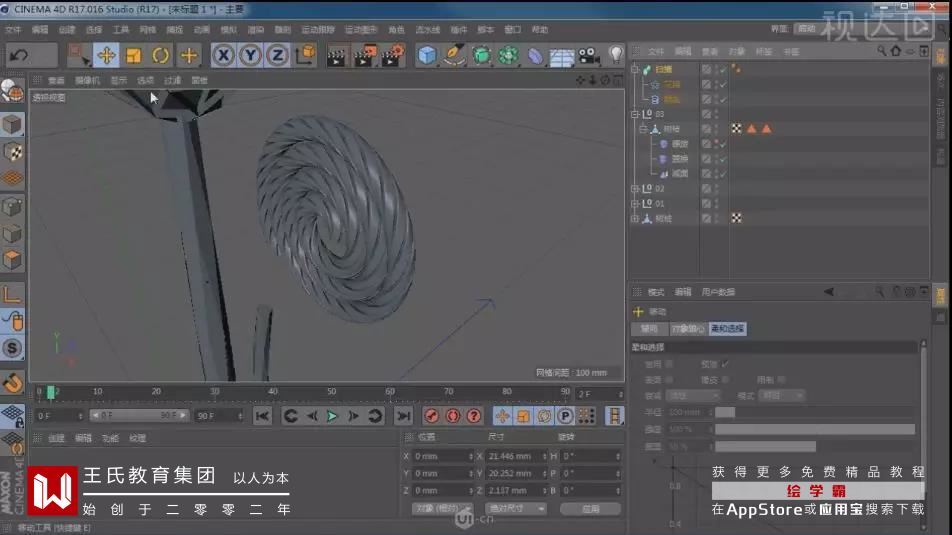Click the coordinate system cube icon

pyautogui.click(x=305, y=55)
